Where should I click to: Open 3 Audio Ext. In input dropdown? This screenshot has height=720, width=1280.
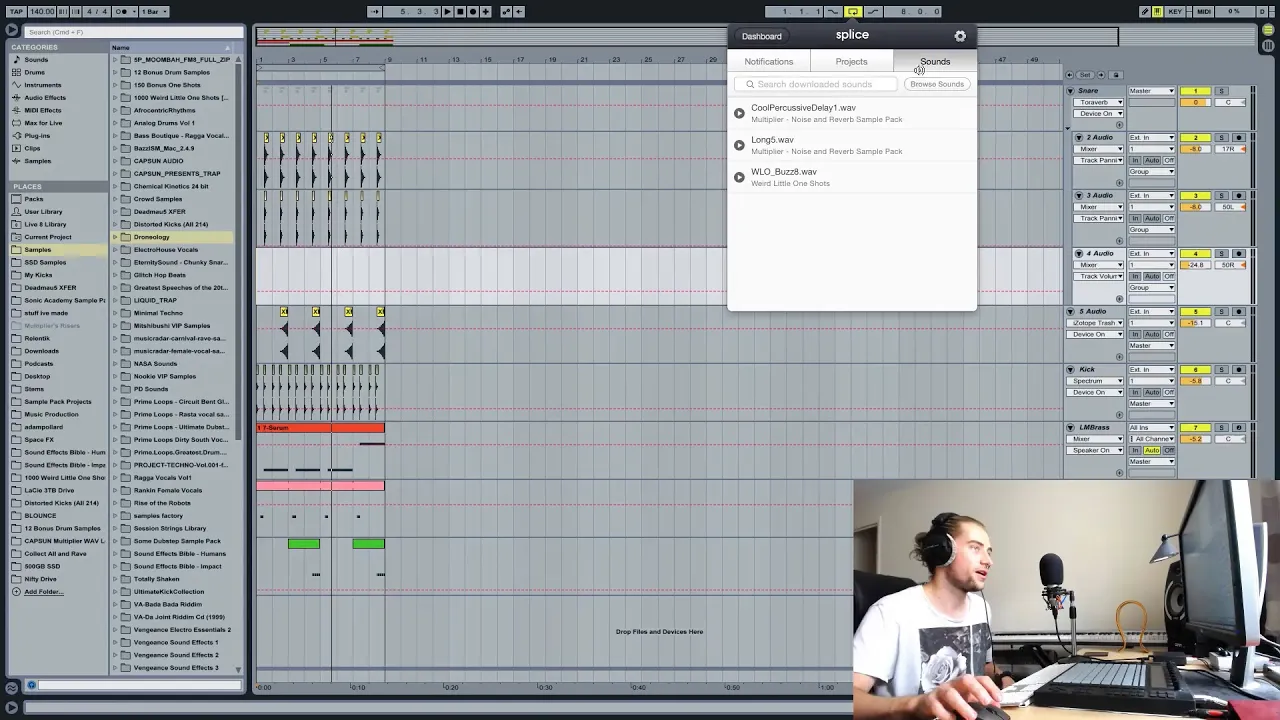click(x=1152, y=195)
